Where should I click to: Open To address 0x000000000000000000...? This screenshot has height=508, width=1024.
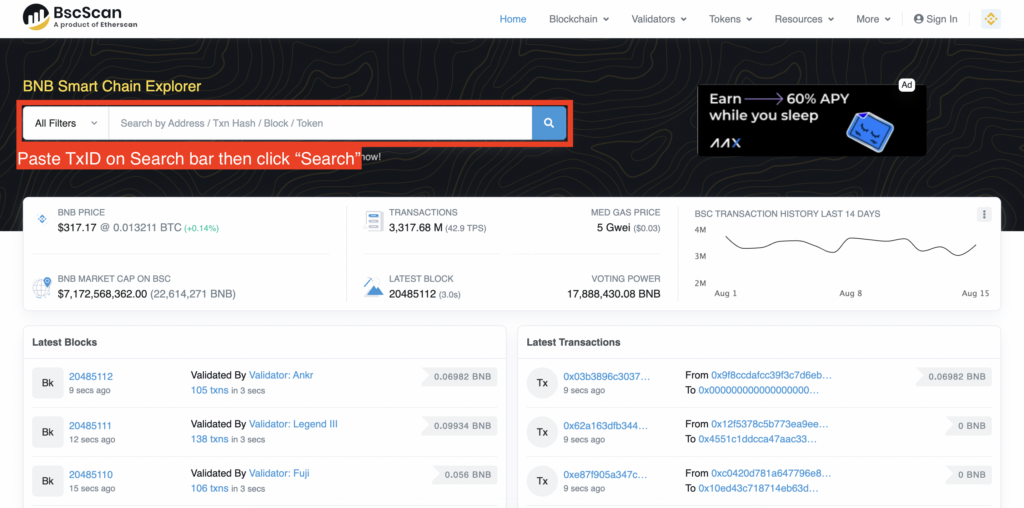[x=759, y=390]
